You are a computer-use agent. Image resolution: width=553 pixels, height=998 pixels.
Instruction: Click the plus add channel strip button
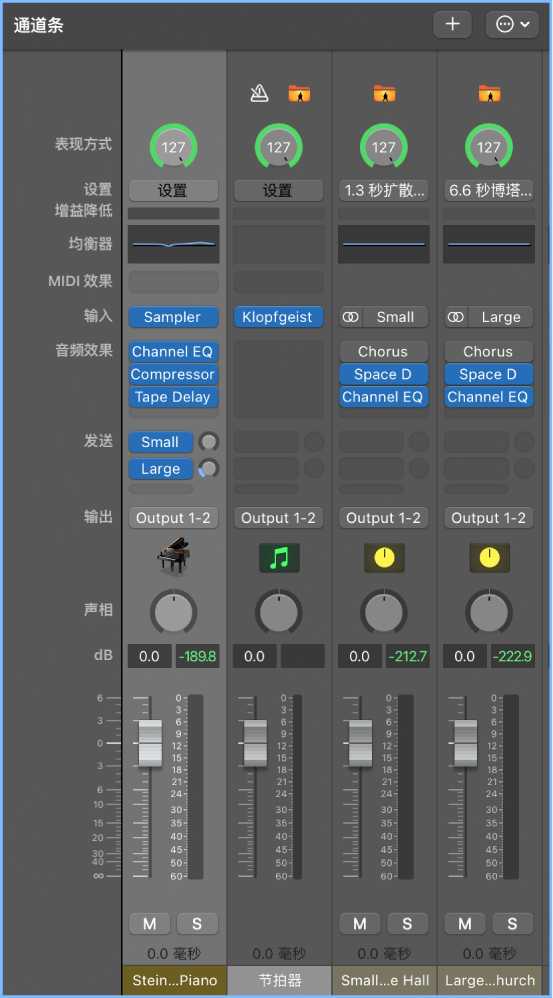pyautogui.click(x=452, y=24)
